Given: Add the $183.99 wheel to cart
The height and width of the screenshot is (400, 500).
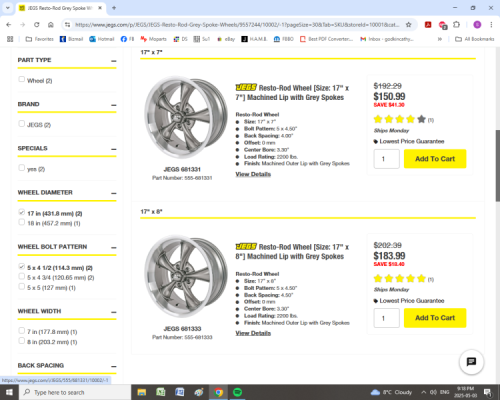Looking at the screenshot, I should click(435, 318).
